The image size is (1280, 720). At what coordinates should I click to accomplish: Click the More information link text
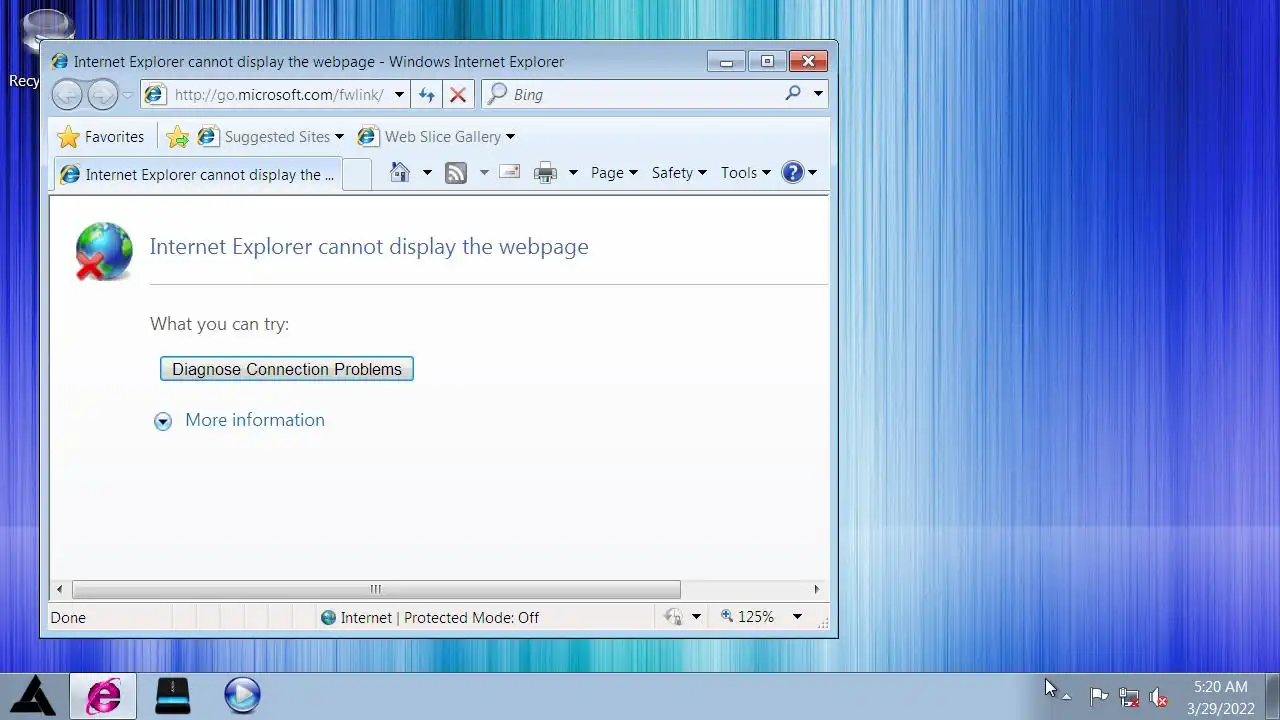click(255, 420)
